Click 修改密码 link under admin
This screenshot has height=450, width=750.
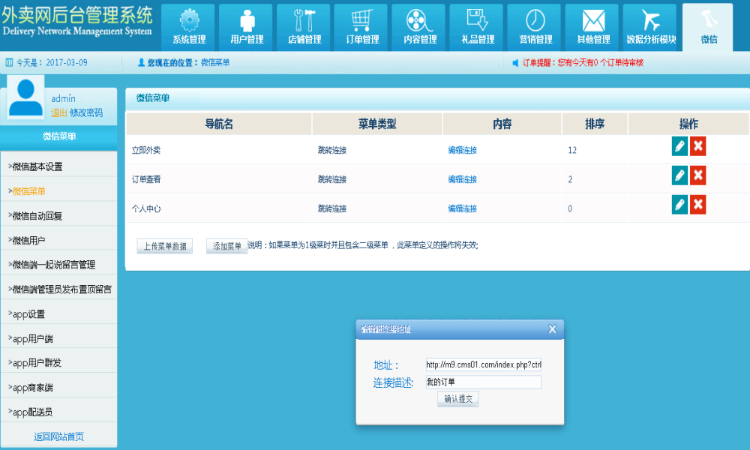[85, 113]
